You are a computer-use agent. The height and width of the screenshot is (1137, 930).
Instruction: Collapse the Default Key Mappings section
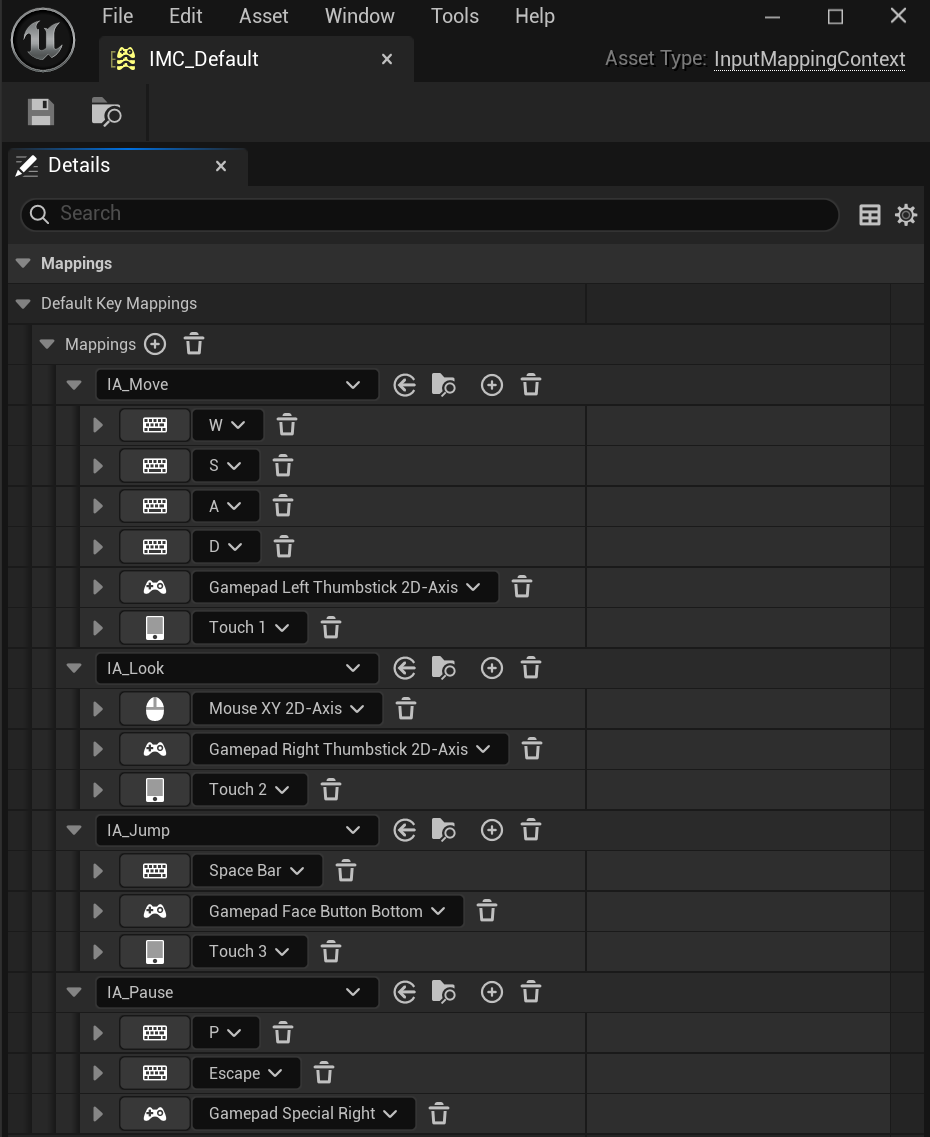(23, 303)
